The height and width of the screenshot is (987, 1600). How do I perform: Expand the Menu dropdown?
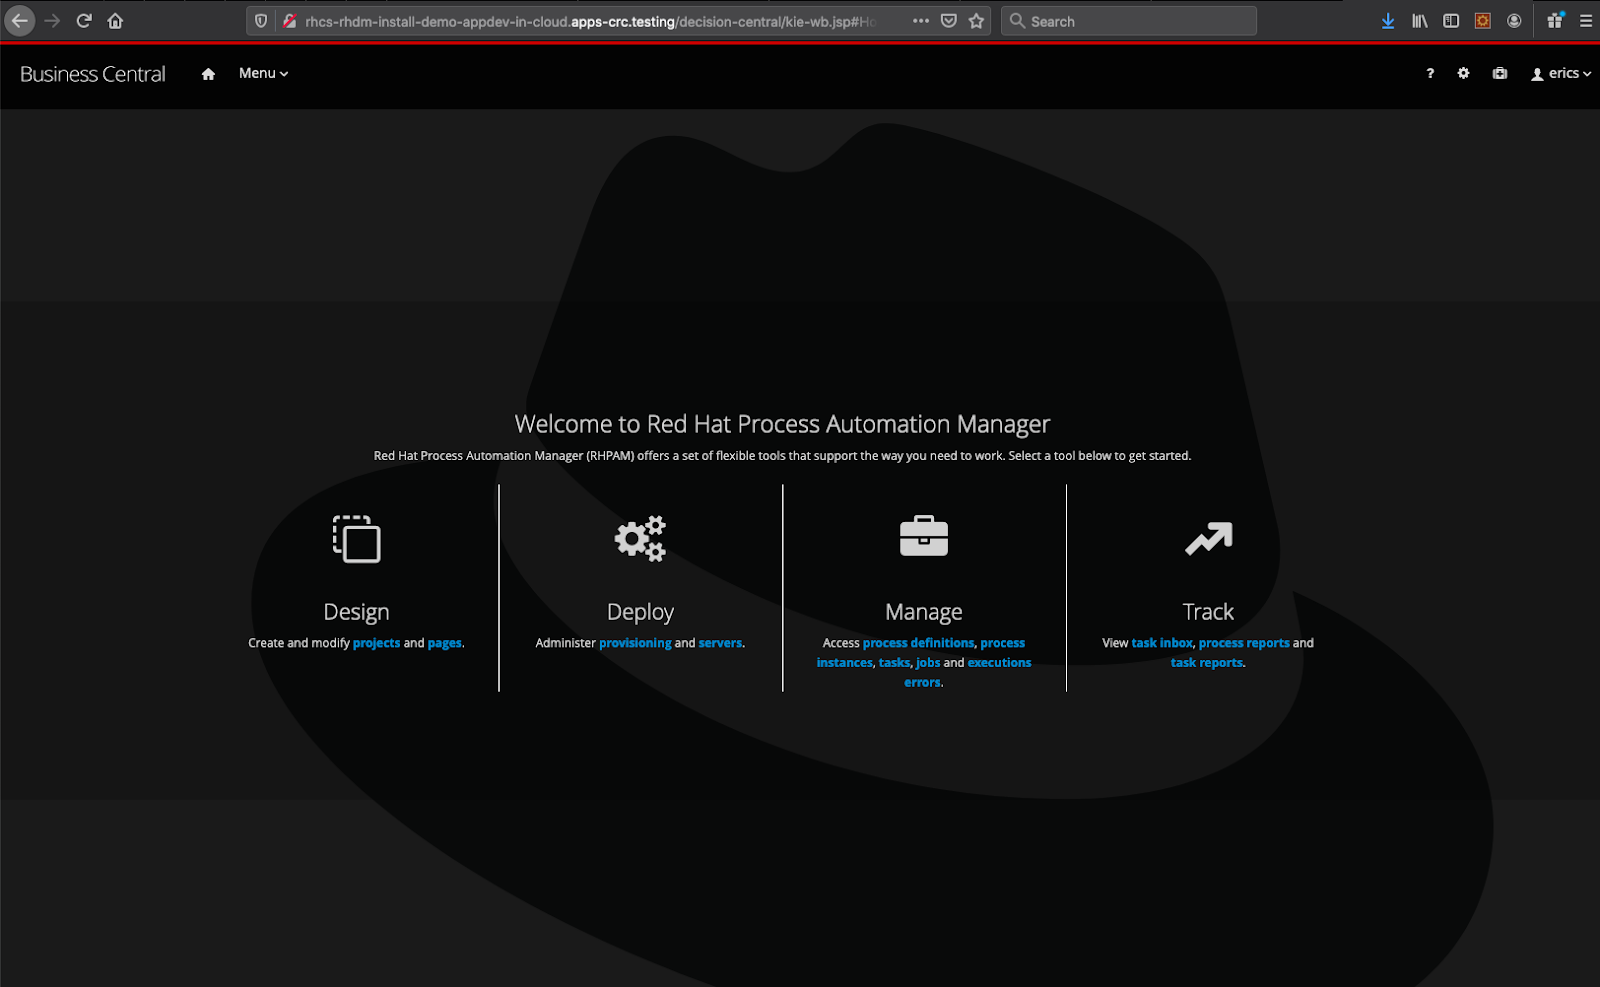[263, 73]
